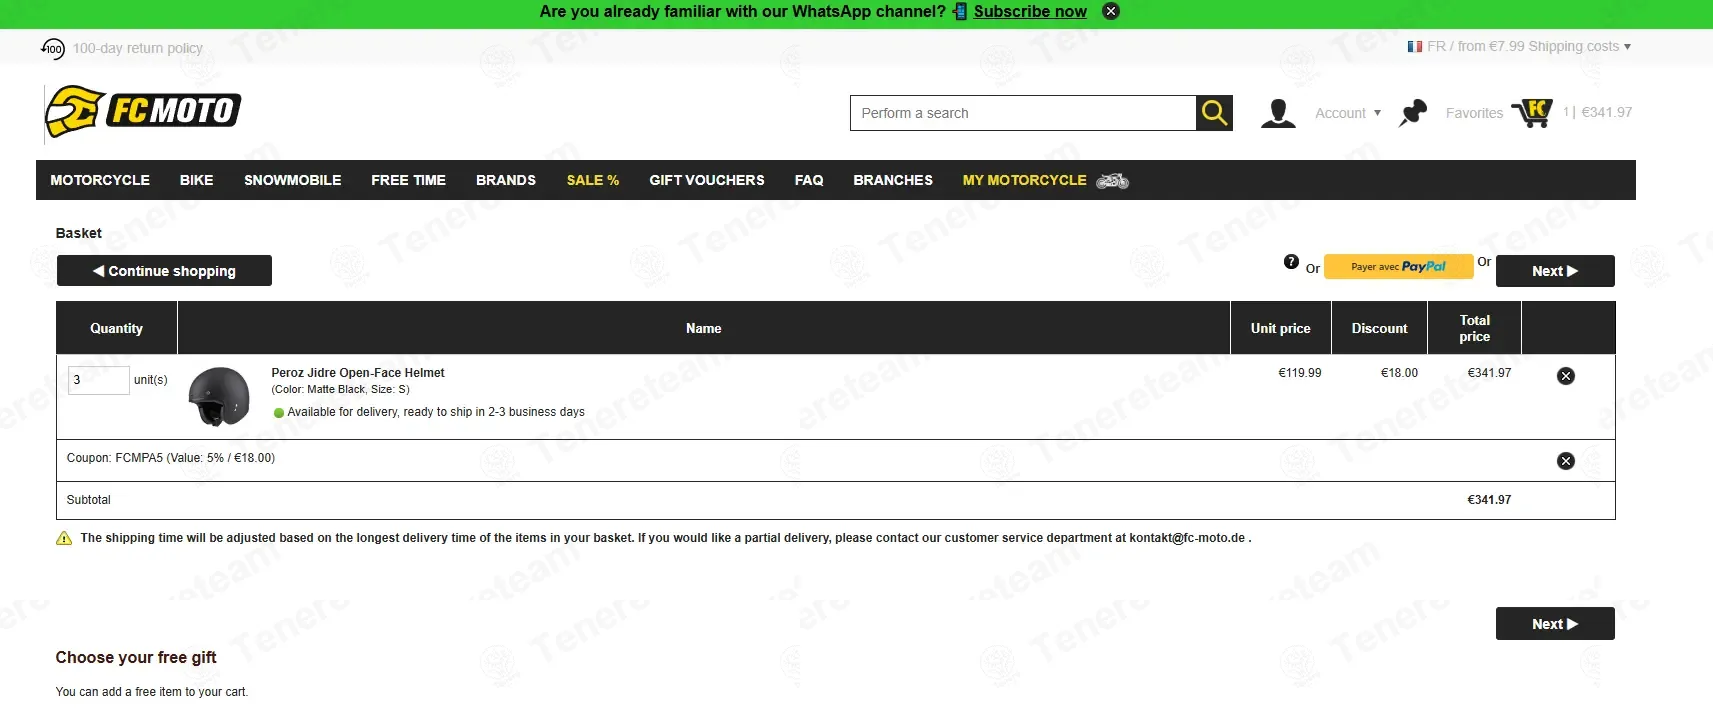
Task: Click the Discount column header
Action: [1379, 328]
